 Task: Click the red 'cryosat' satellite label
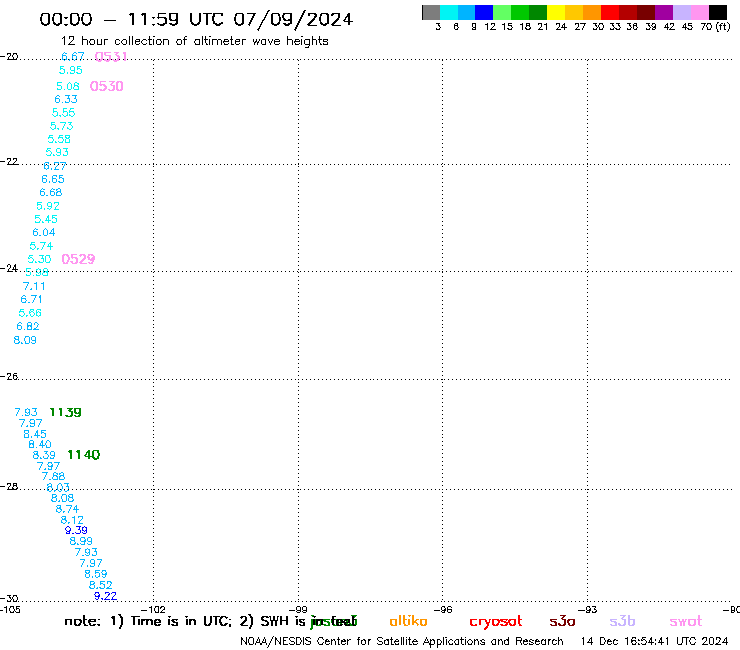tap(496, 621)
